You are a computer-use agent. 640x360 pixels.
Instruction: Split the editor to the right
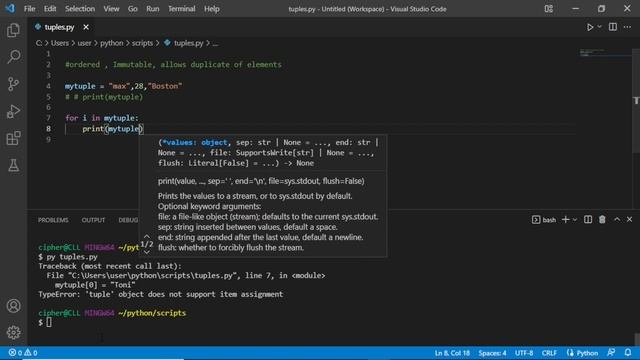(613, 27)
